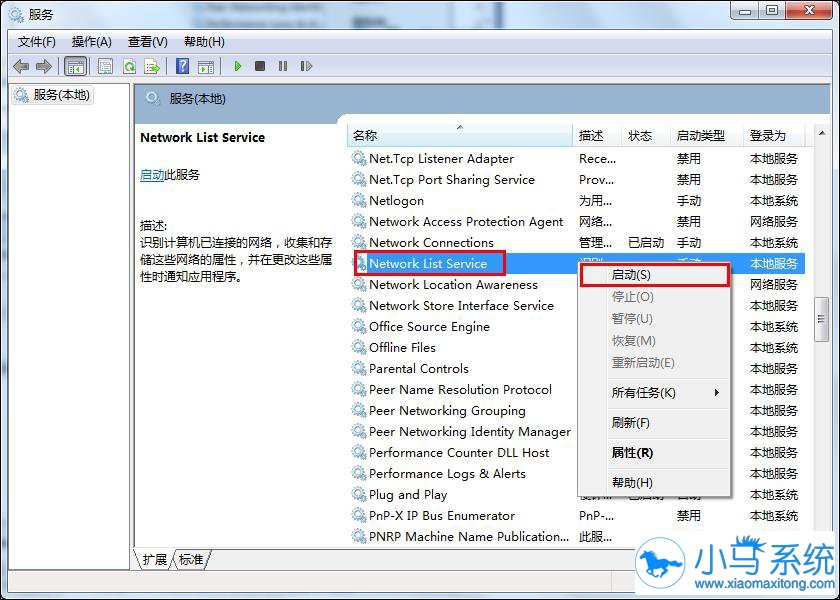The width and height of the screenshot is (840, 600).
Task: Sort by the 启动类型 column header
Action: 707,136
